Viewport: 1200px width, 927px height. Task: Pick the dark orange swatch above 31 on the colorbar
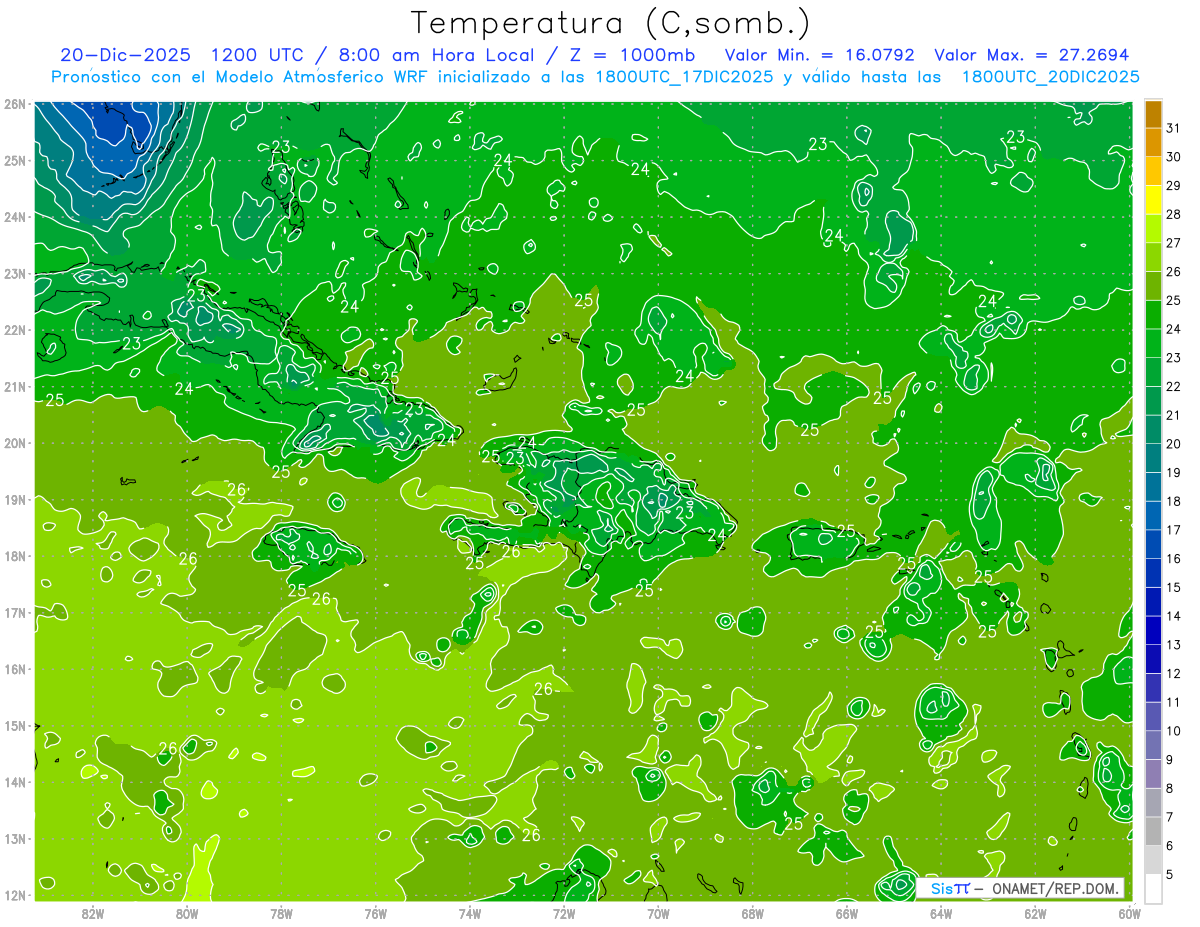[x=1154, y=114]
